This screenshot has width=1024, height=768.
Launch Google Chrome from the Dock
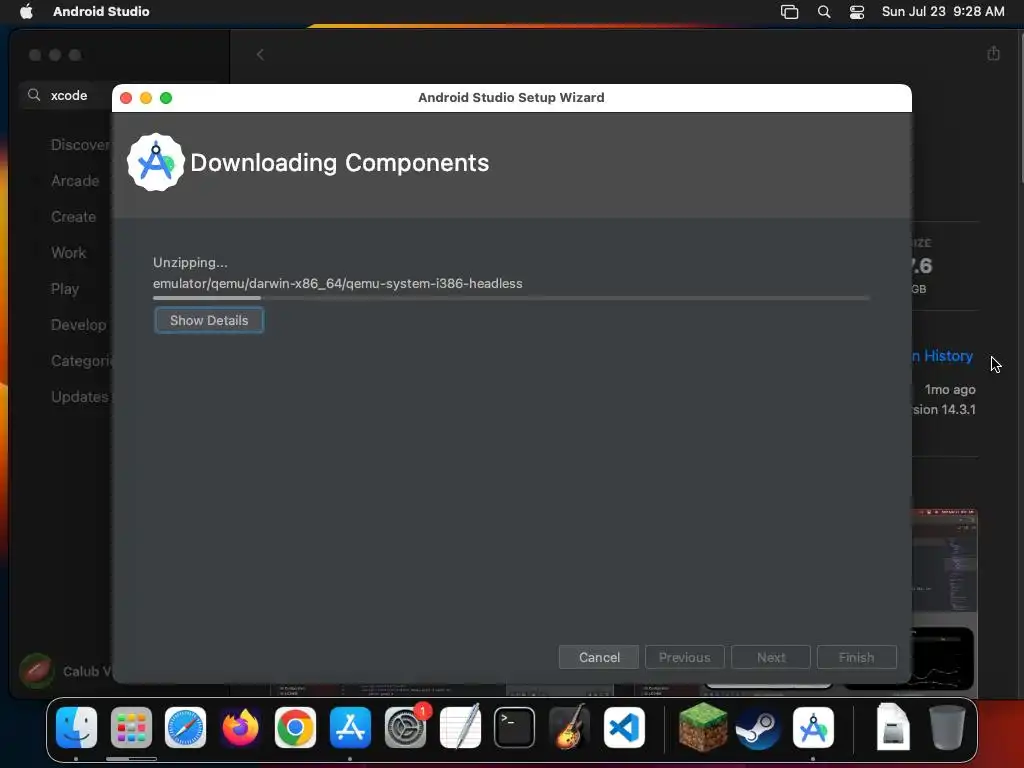point(295,728)
